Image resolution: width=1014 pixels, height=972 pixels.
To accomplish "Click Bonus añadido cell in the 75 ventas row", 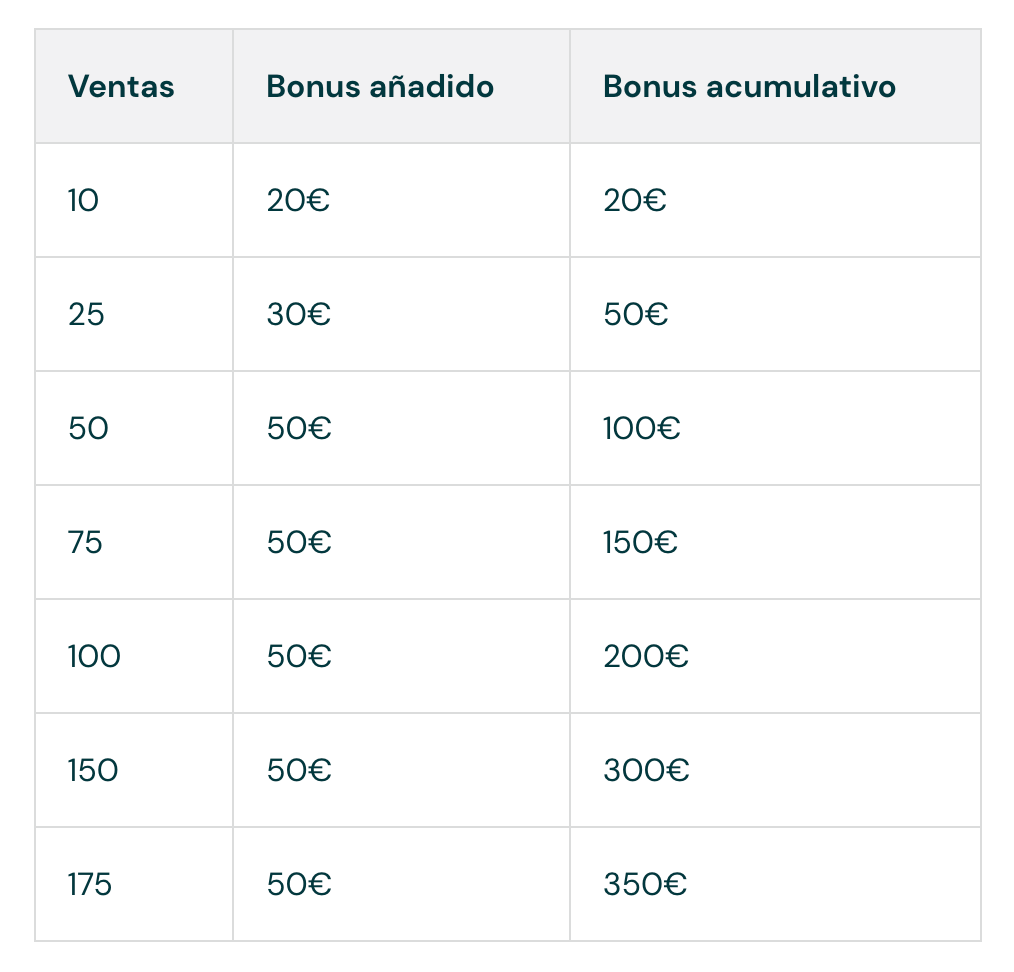I will (299, 543).
